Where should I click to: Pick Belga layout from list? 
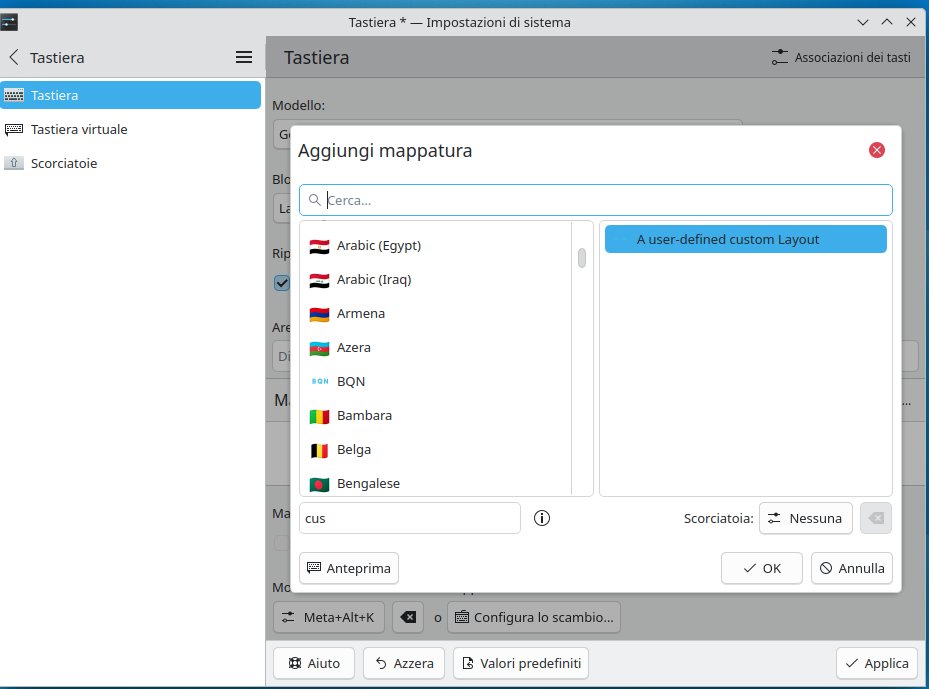click(435, 450)
